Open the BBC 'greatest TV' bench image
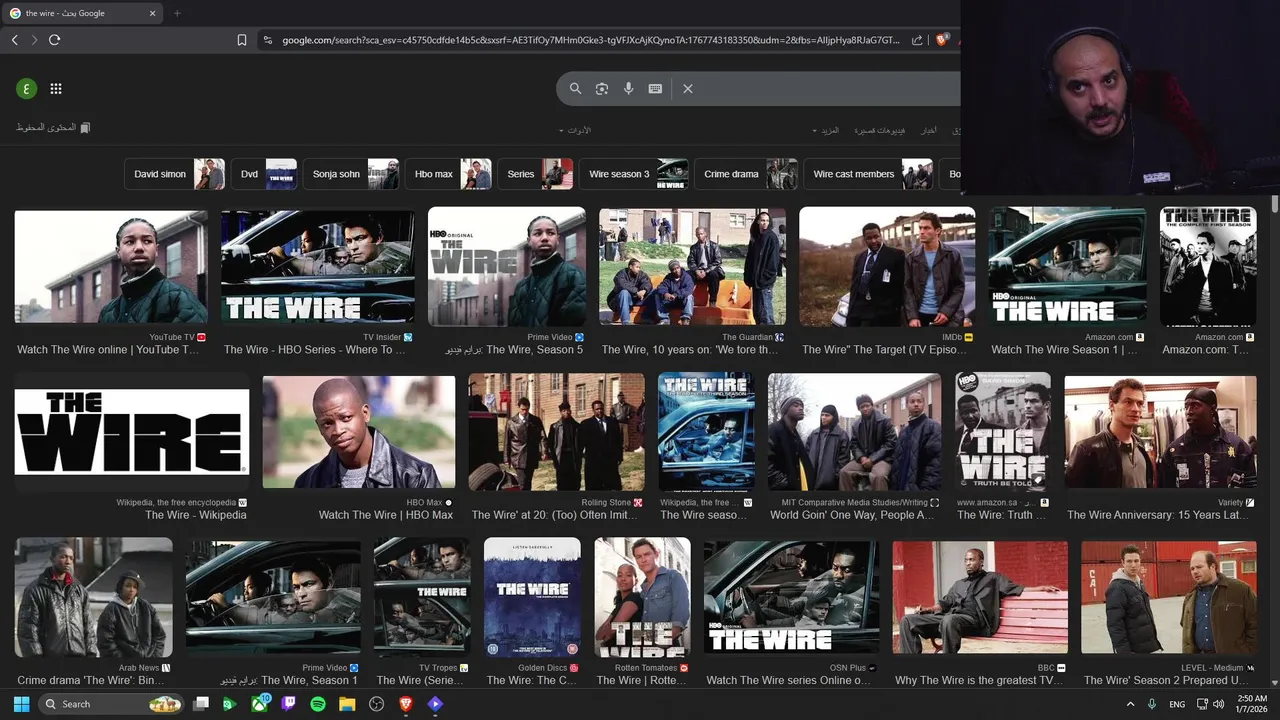Image resolution: width=1280 pixels, height=720 pixels. (980, 598)
